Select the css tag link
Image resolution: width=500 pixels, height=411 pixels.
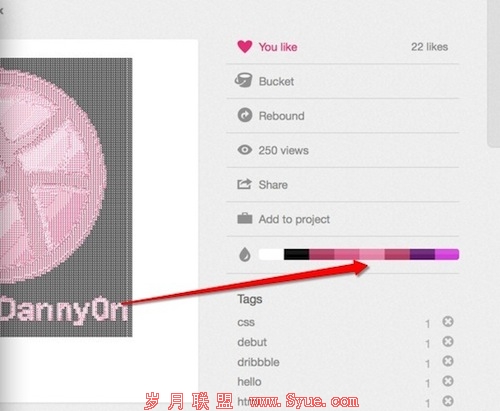(246, 322)
